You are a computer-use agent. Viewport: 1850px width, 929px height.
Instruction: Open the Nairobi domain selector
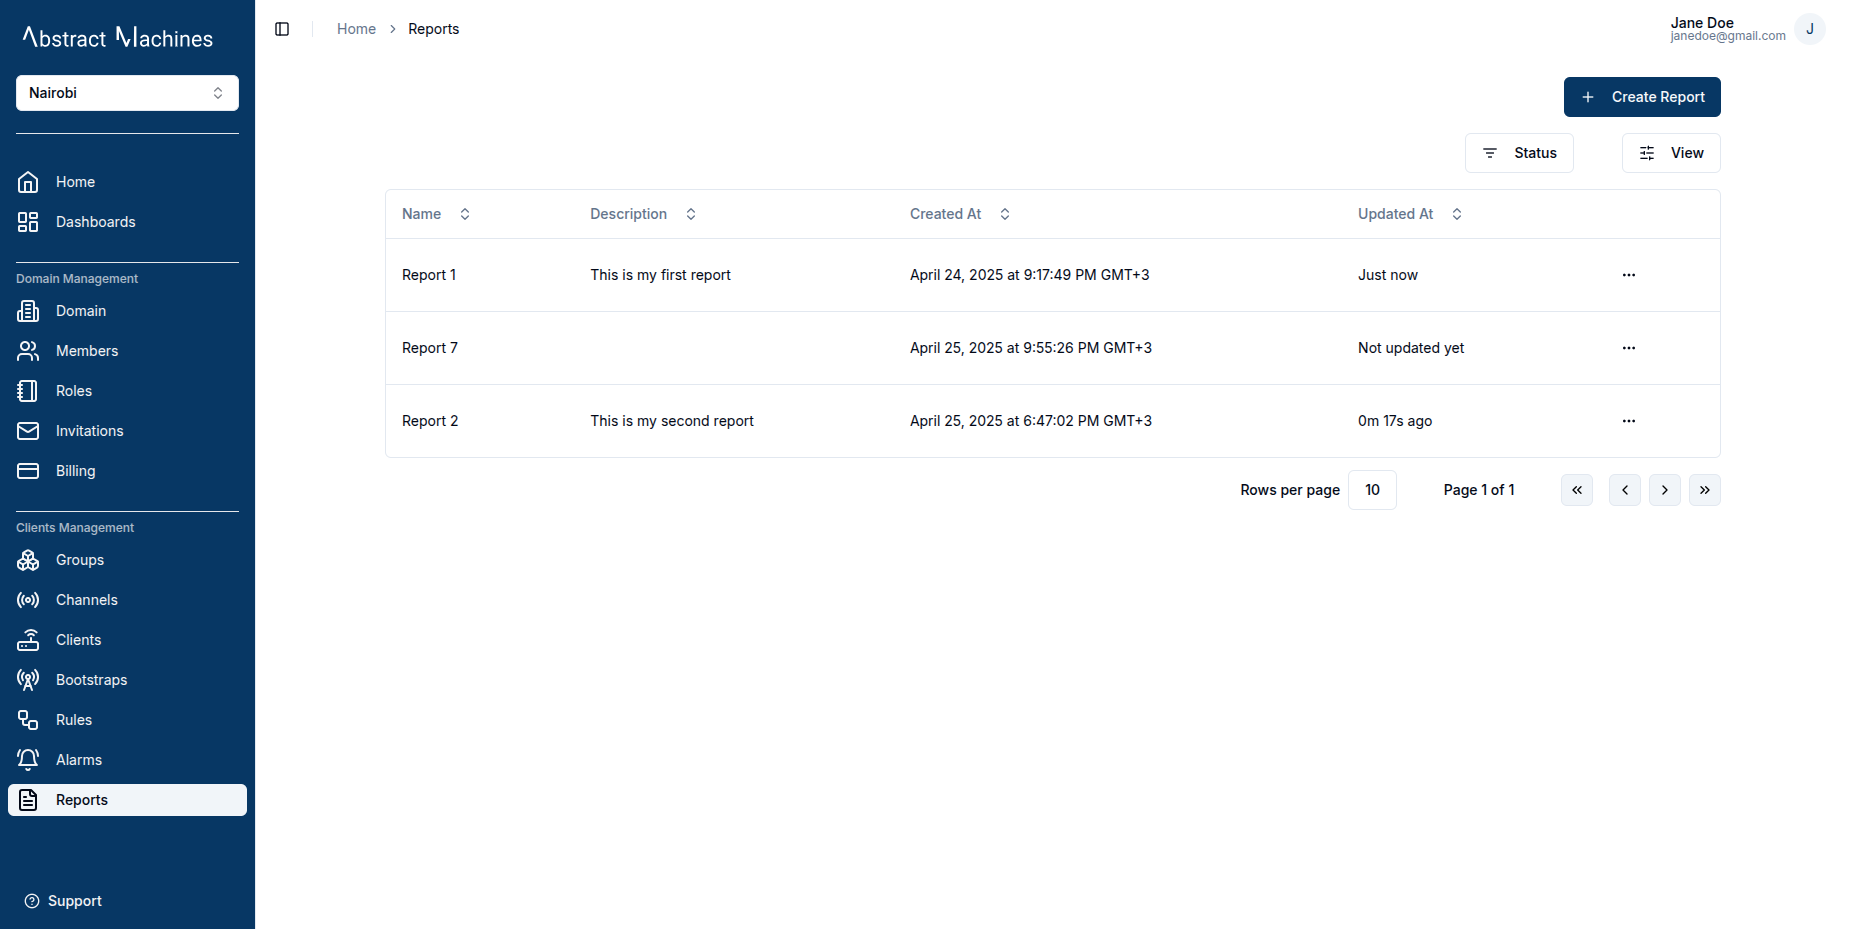(x=127, y=93)
